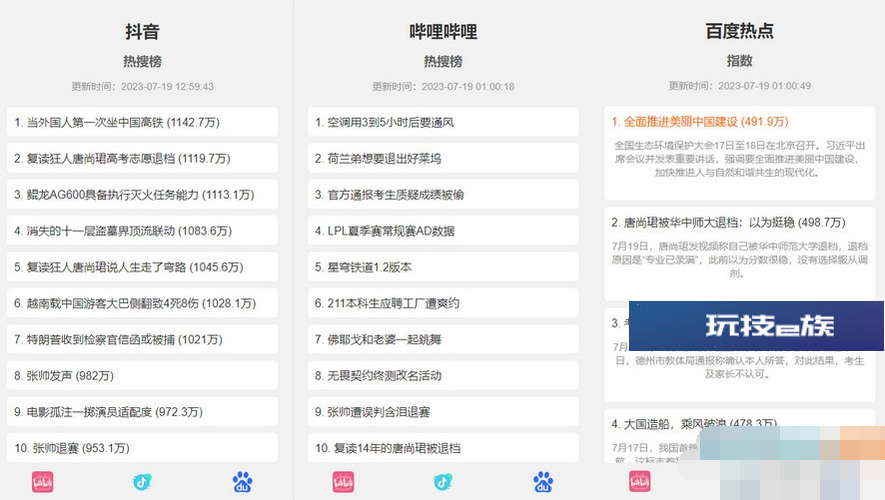Click the 百度热点 panel title

[x=739, y=30]
